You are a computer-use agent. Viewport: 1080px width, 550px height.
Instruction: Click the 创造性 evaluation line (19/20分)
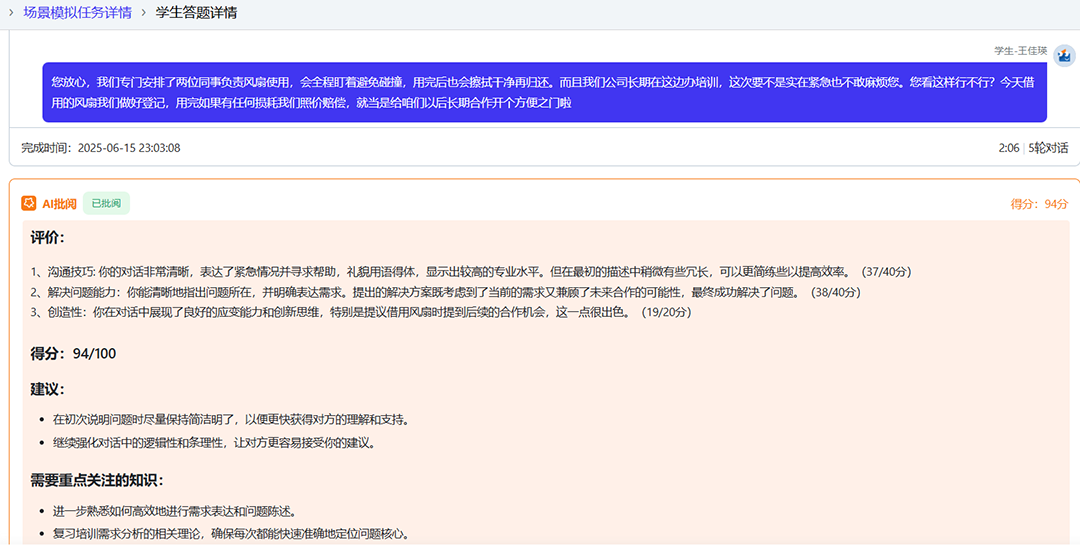[x=361, y=312]
